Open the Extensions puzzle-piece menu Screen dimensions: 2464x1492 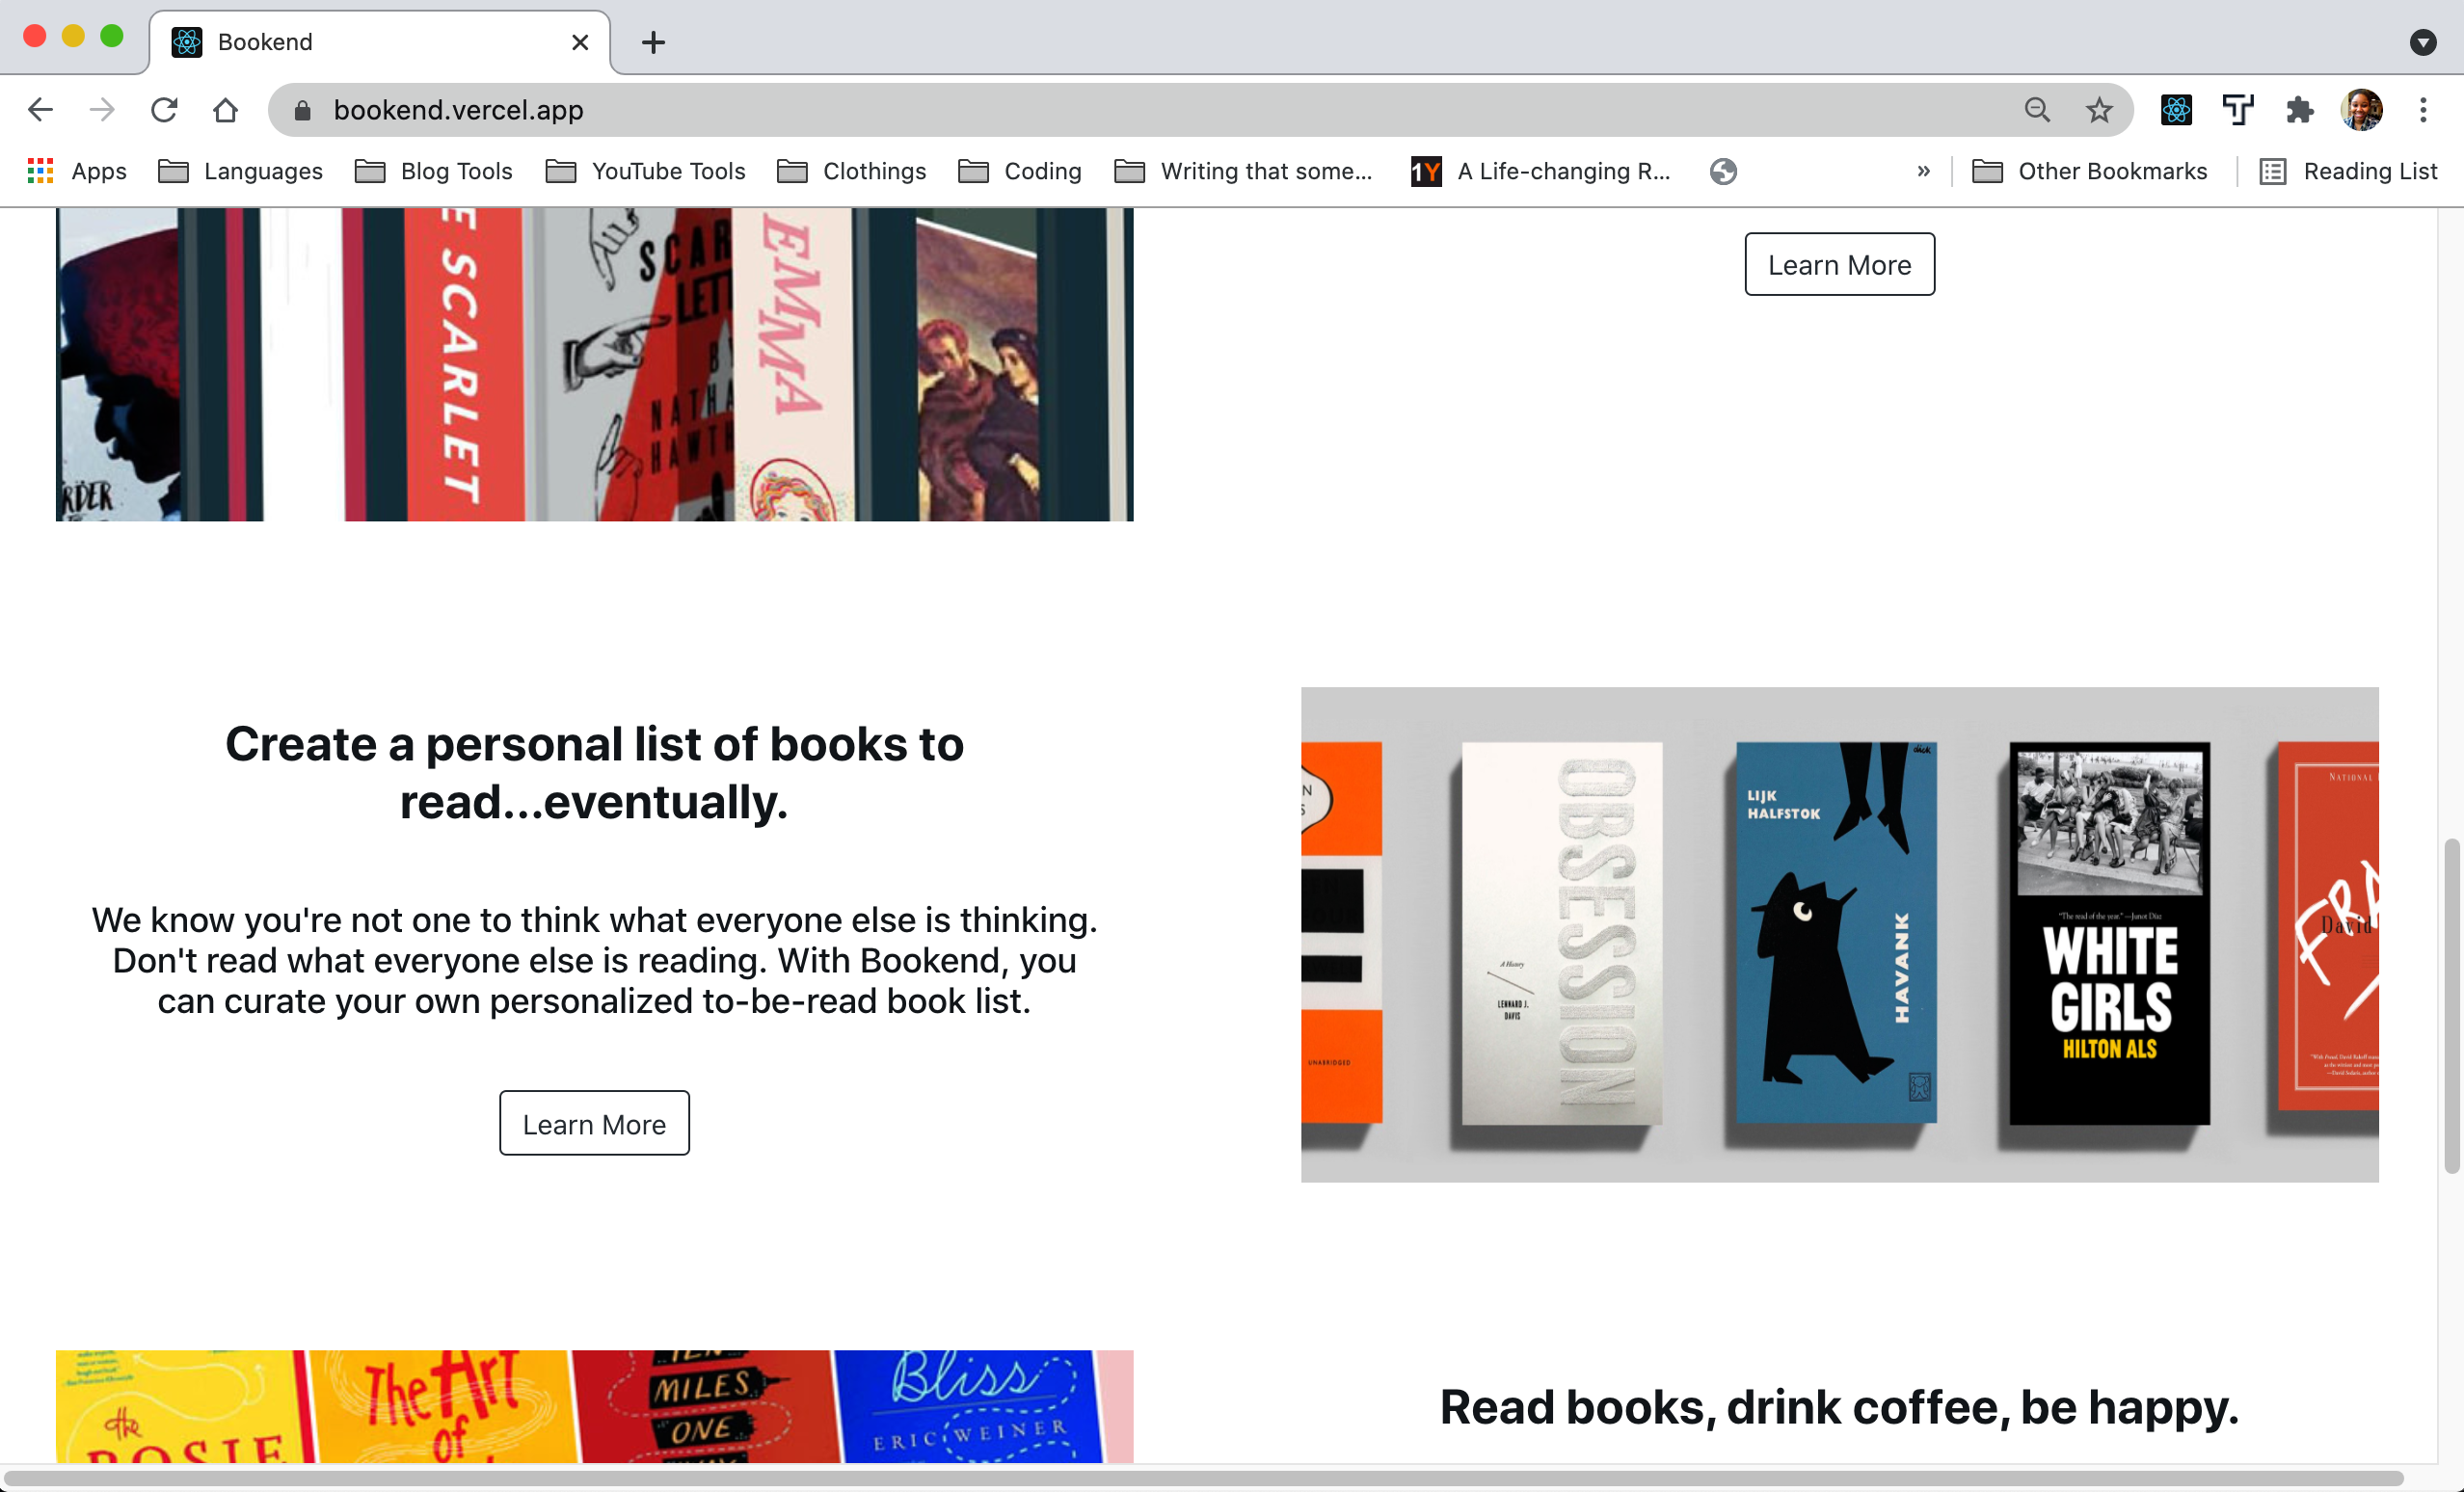(2300, 110)
